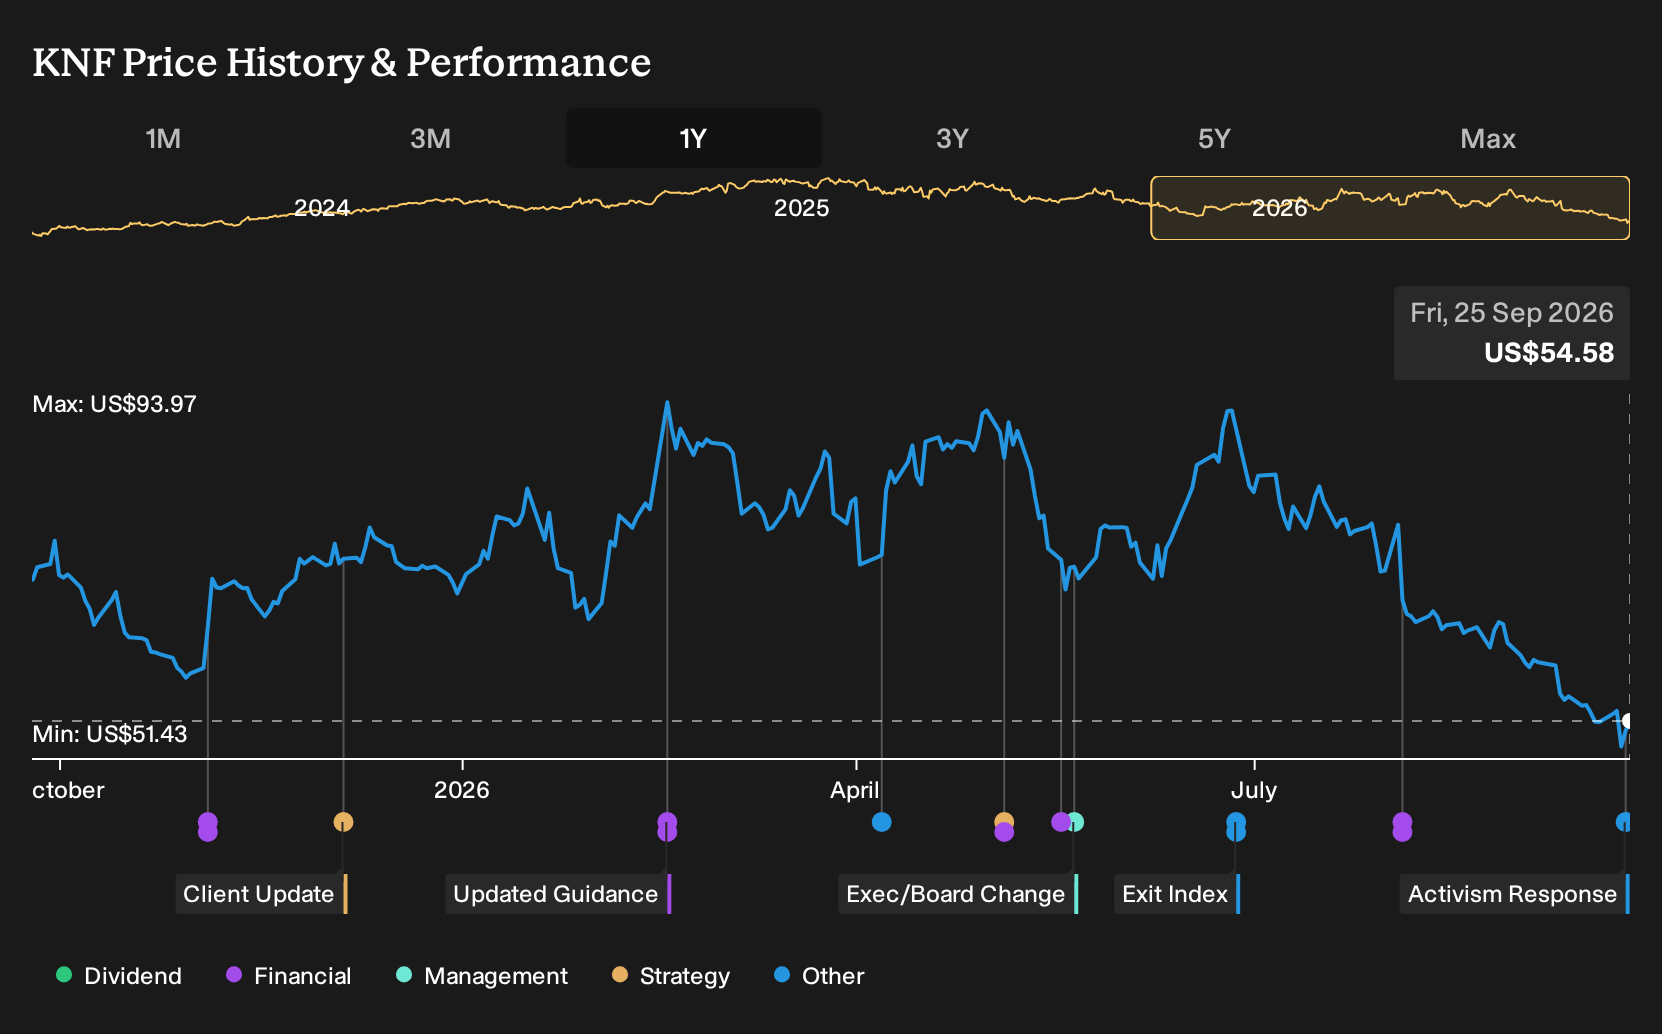Click the blue Other event marker near April

[x=881, y=822]
